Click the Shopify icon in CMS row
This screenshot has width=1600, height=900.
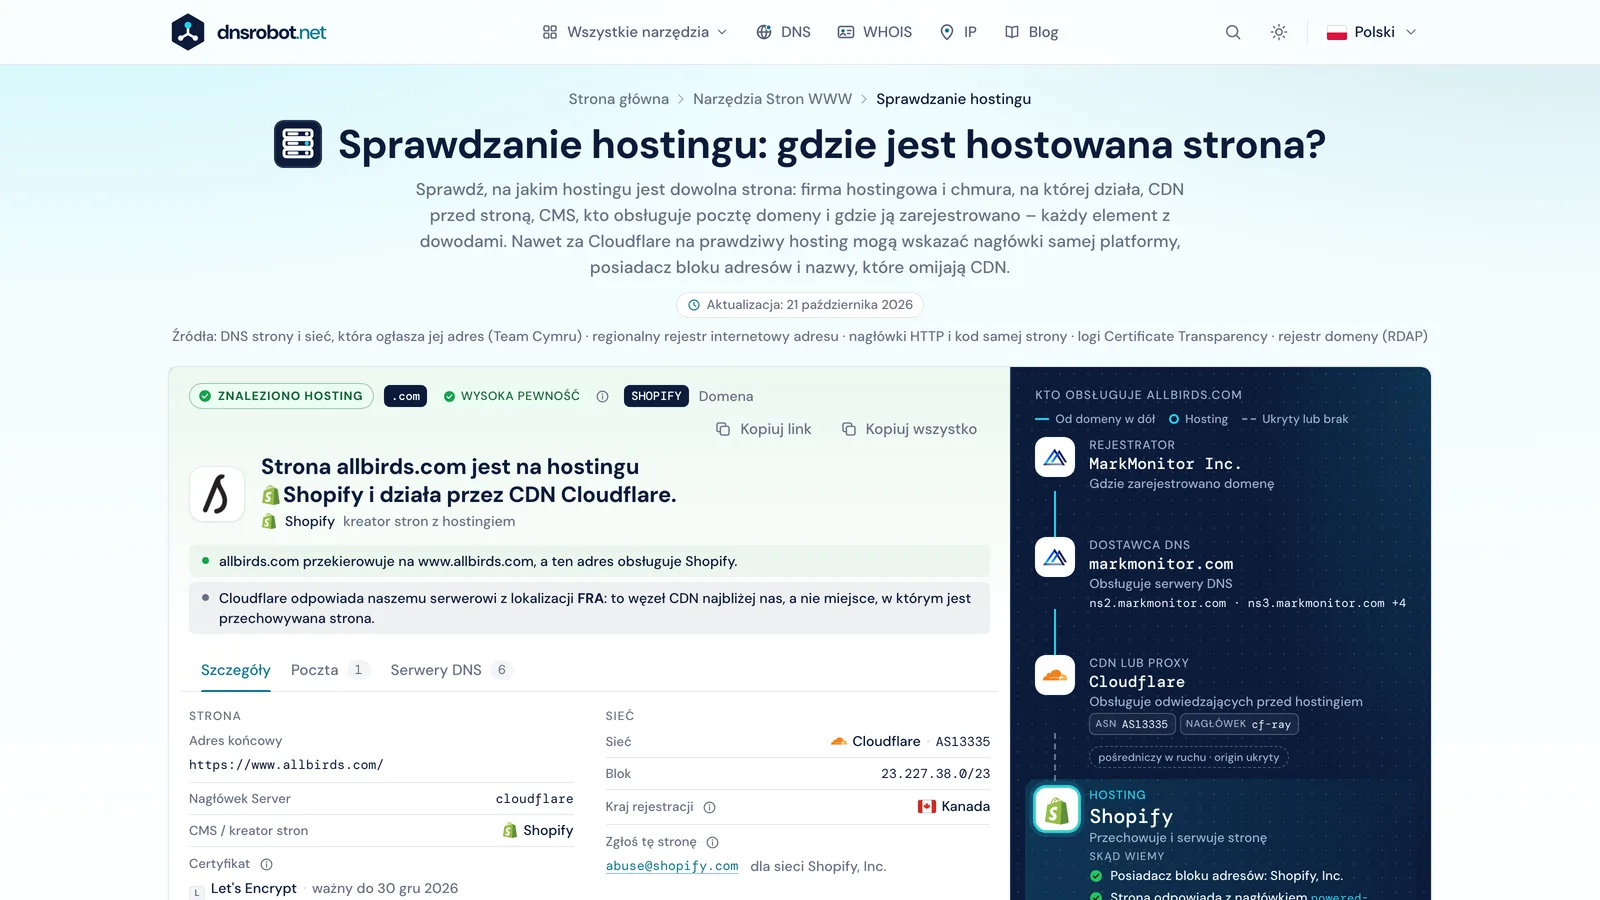[510, 830]
